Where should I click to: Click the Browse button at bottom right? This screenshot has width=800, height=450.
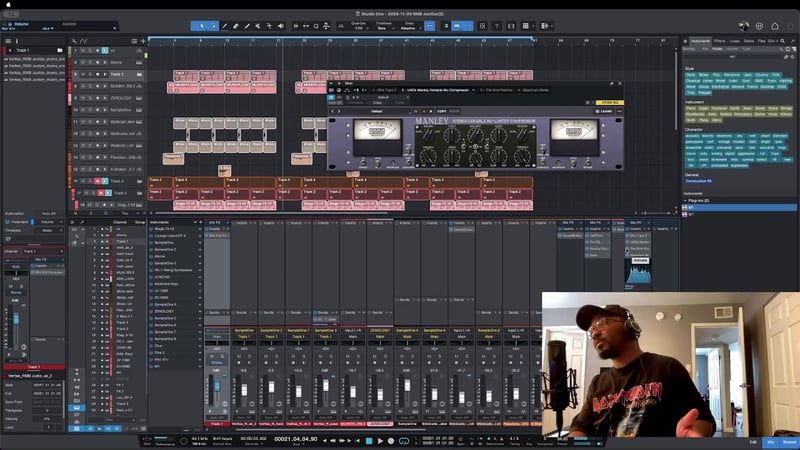coord(789,442)
